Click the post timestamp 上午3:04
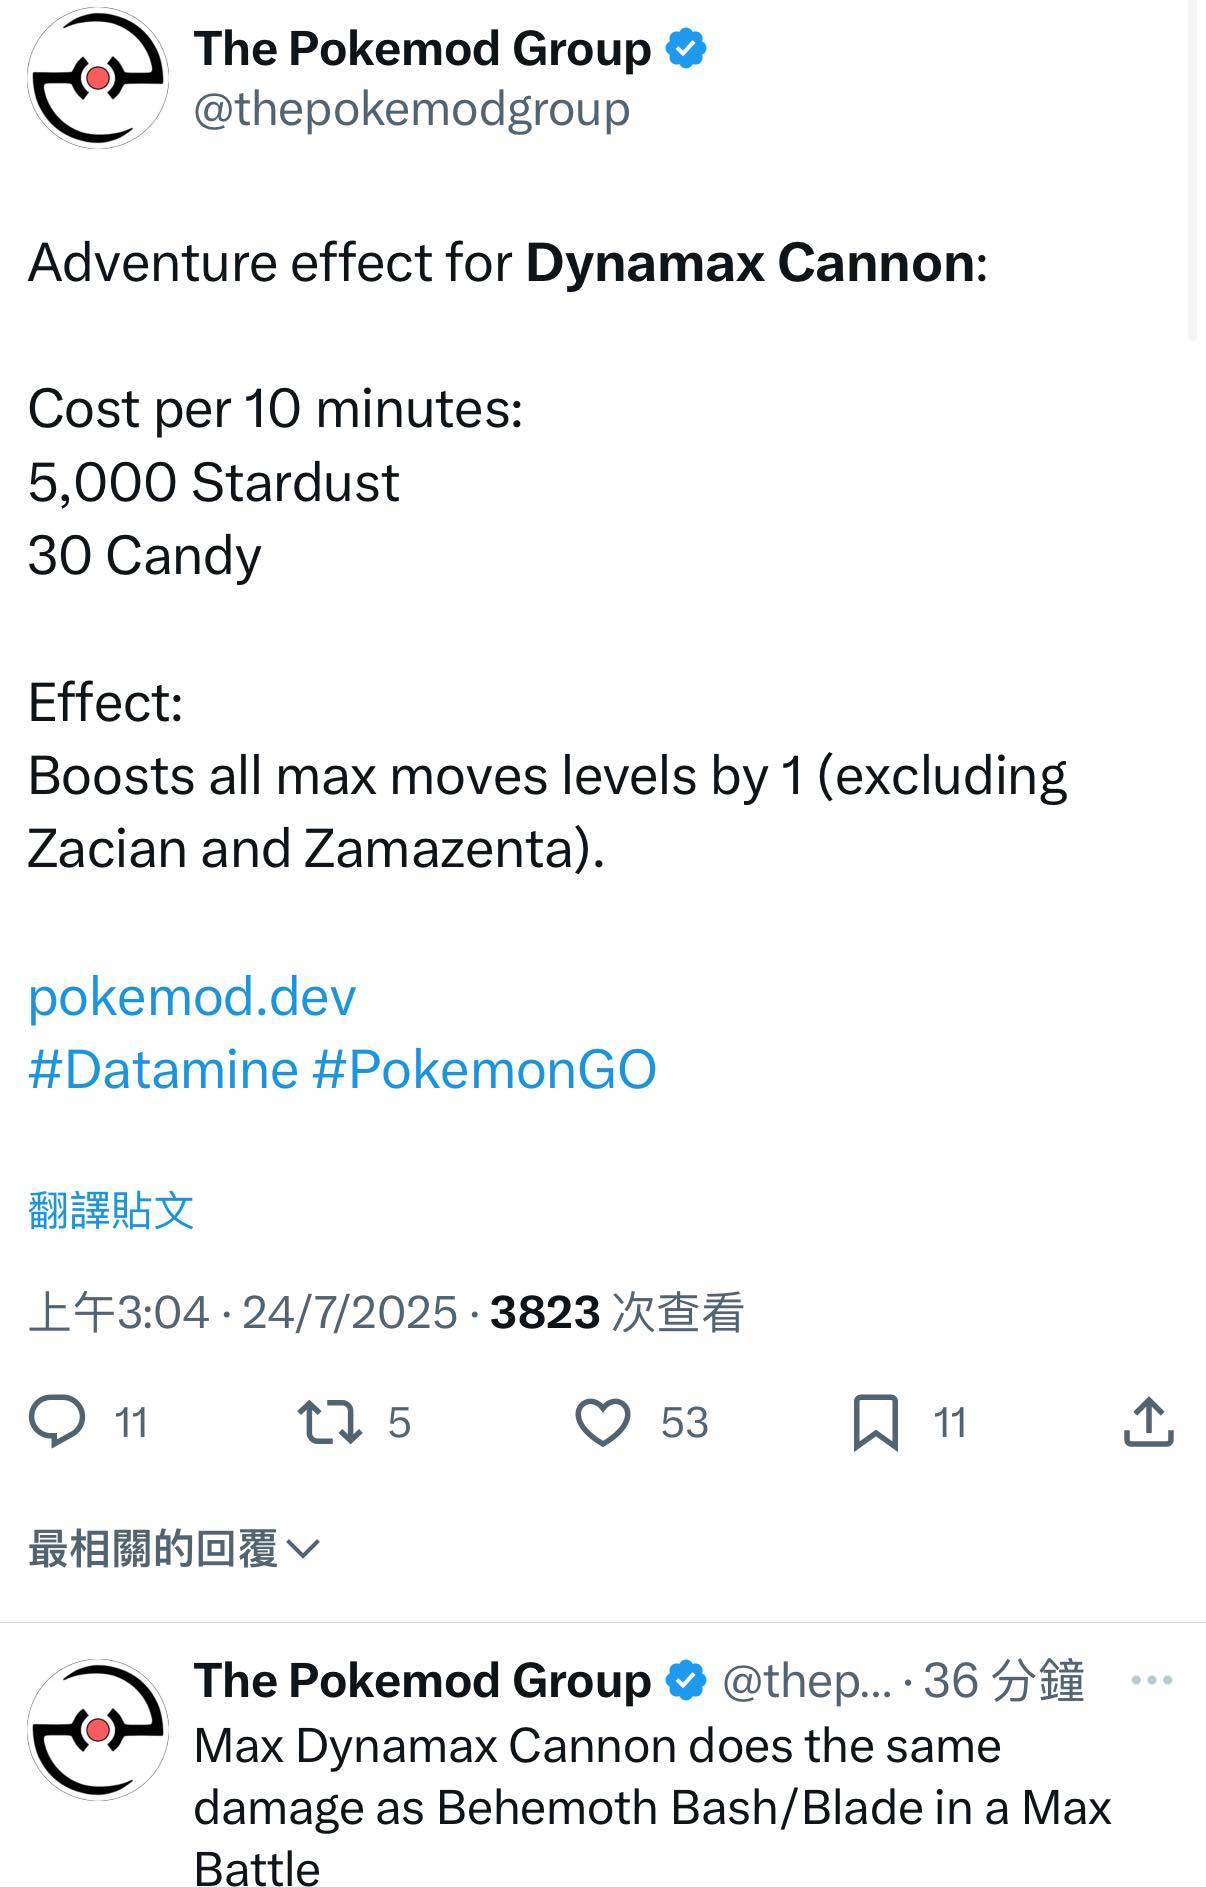The height and width of the screenshot is (1888, 1206). pos(119,1312)
